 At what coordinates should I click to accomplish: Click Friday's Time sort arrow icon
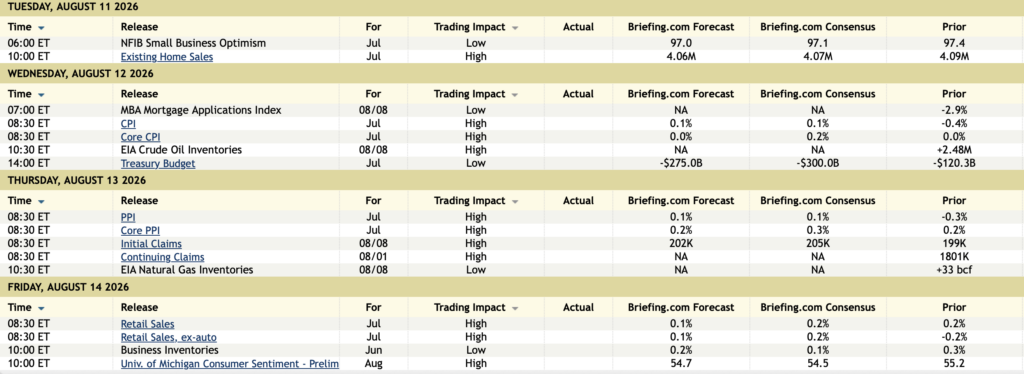(x=42, y=309)
